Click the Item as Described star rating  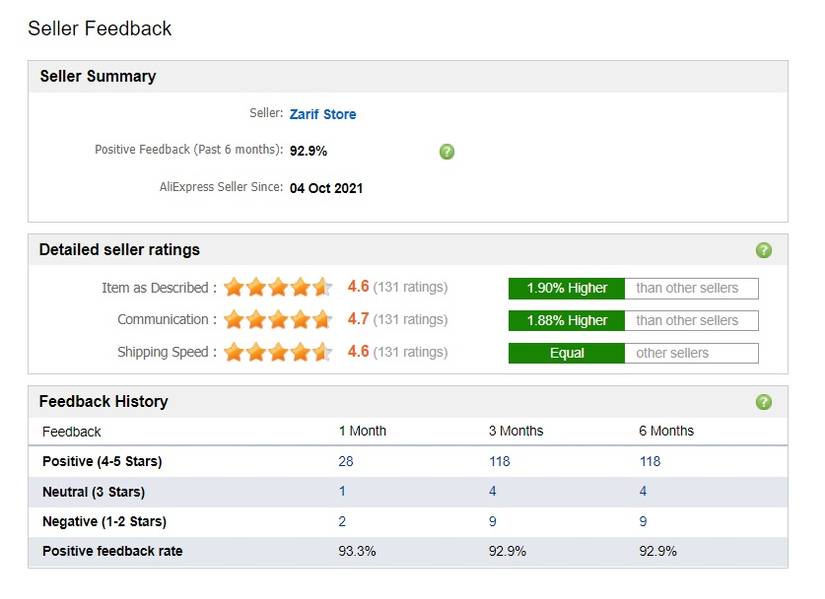coord(278,288)
